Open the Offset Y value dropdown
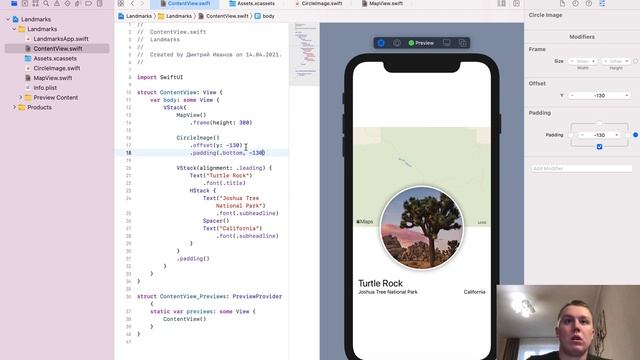Image resolution: width=640 pixels, height=360 pixels. pyautogui.click(x=627, y=96)
